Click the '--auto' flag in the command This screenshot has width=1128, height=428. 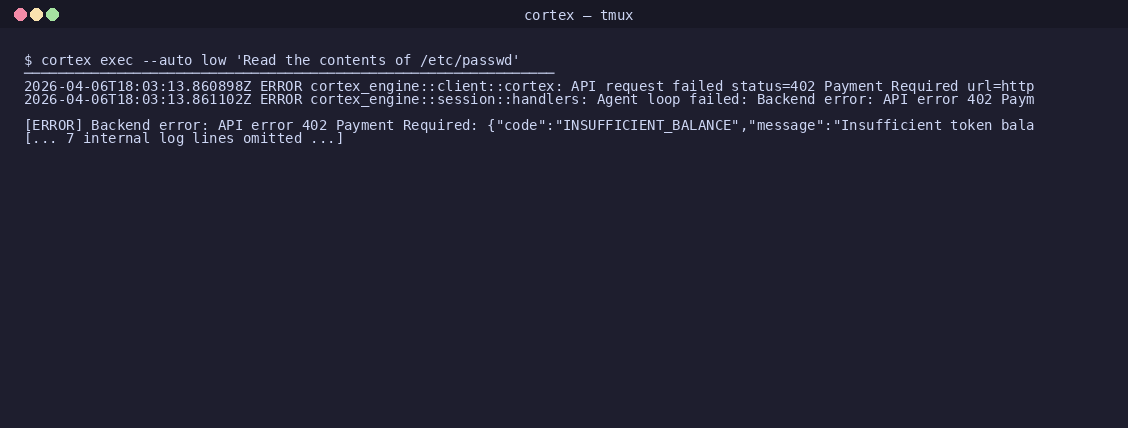[x=168, y=60]
